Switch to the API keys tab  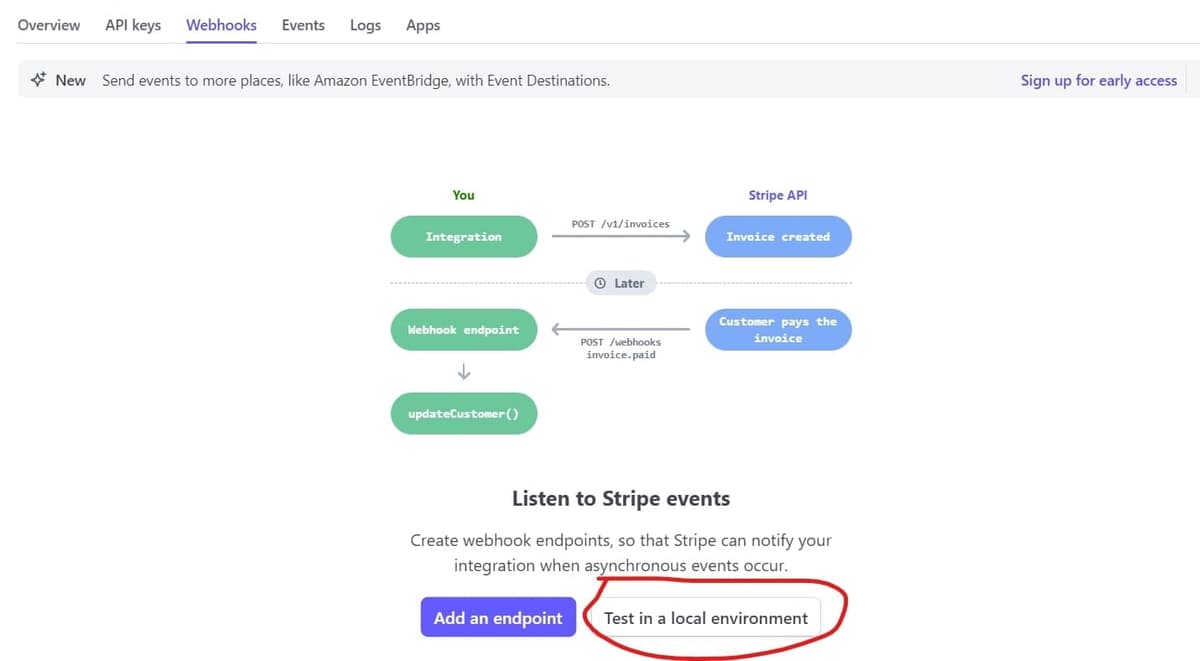133,25
